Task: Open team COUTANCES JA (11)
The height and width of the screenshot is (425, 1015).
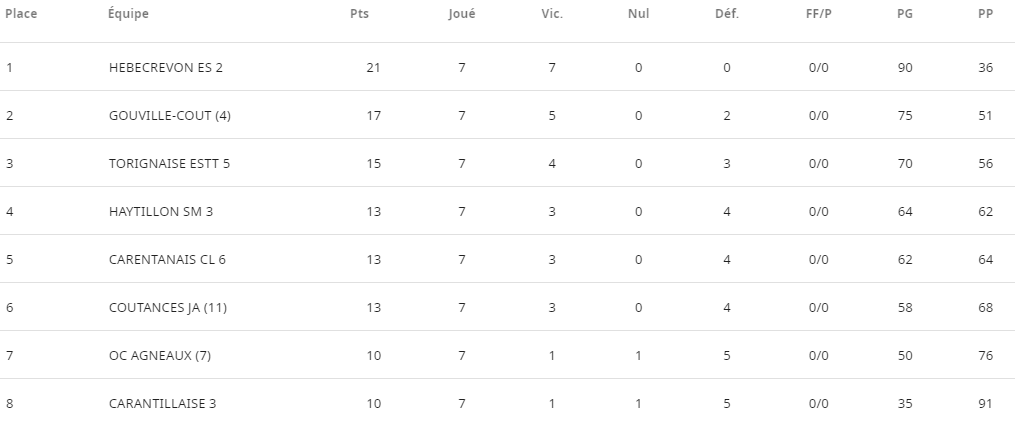Action: [x=168, y=307]
